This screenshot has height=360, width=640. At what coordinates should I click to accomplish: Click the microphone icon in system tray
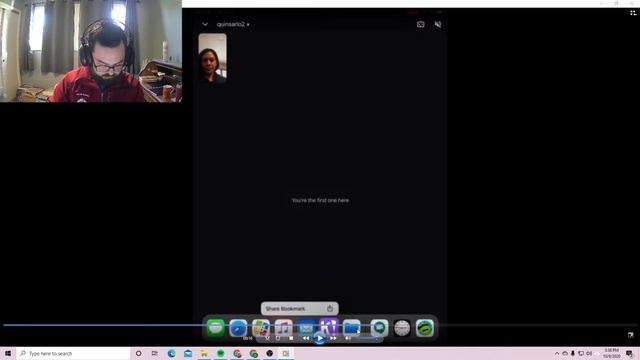[573, 353]
